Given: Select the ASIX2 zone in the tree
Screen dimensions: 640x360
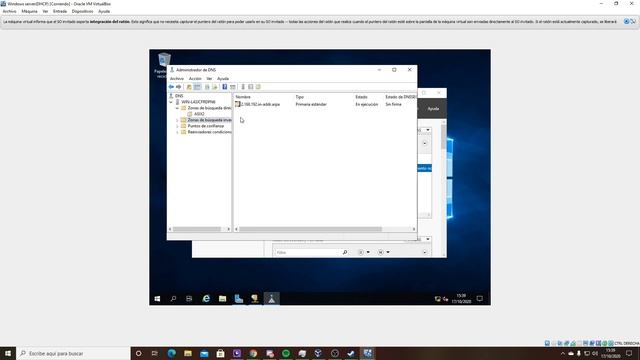Looking at the screenshot, I should tap(199, 114).
